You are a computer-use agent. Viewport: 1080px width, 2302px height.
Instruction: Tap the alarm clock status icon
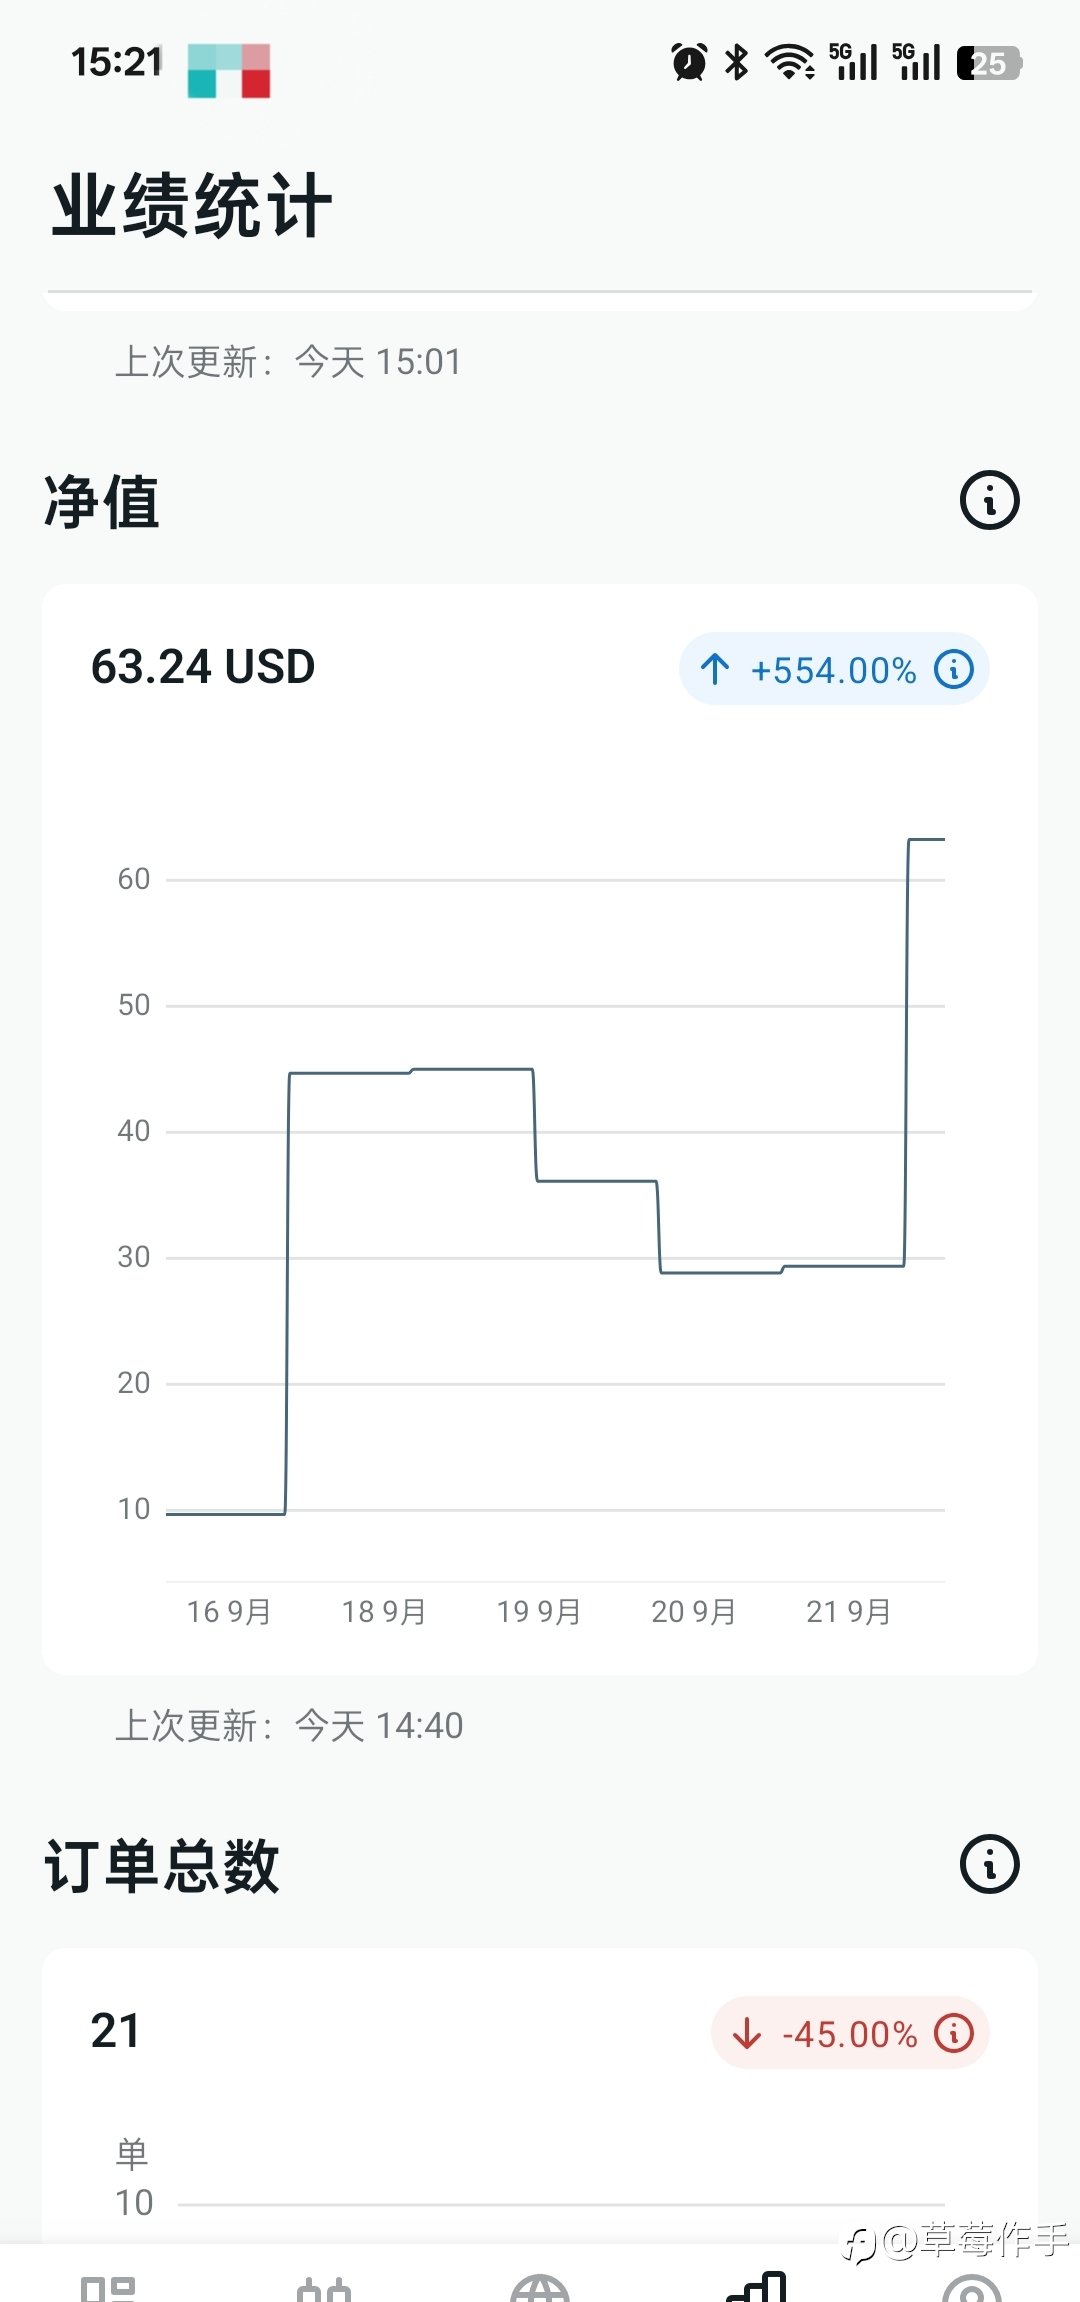689,62
